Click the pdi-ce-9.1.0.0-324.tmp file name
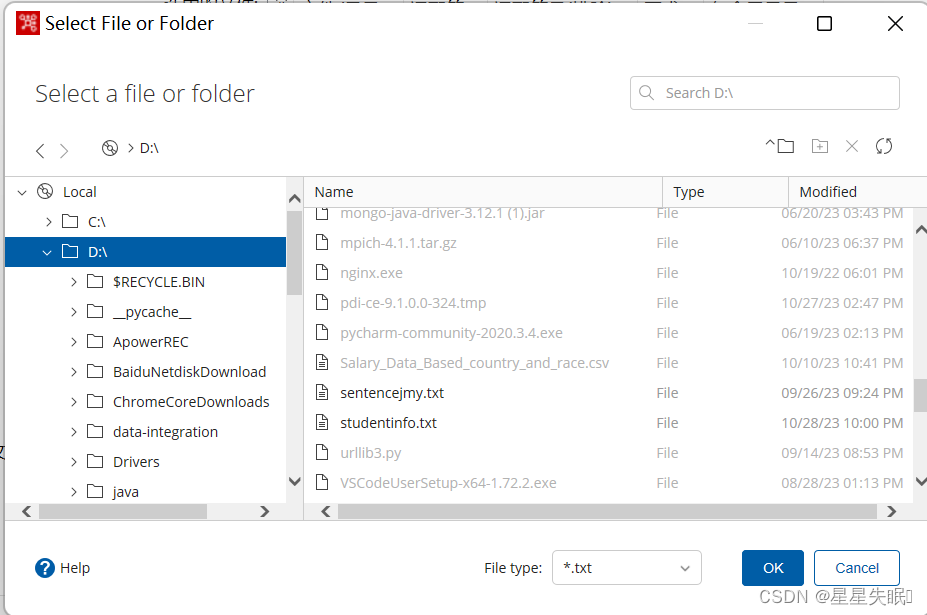This screenshot has height=615, width=927. tap(413, 303)
